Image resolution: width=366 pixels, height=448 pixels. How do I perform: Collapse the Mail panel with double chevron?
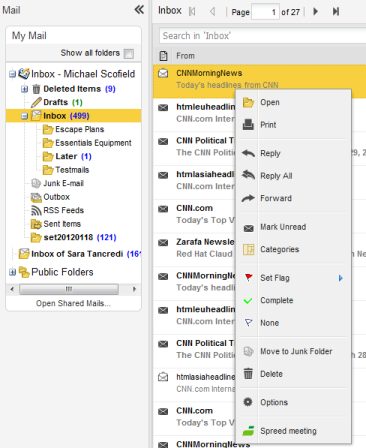click(x=139, y=10)
